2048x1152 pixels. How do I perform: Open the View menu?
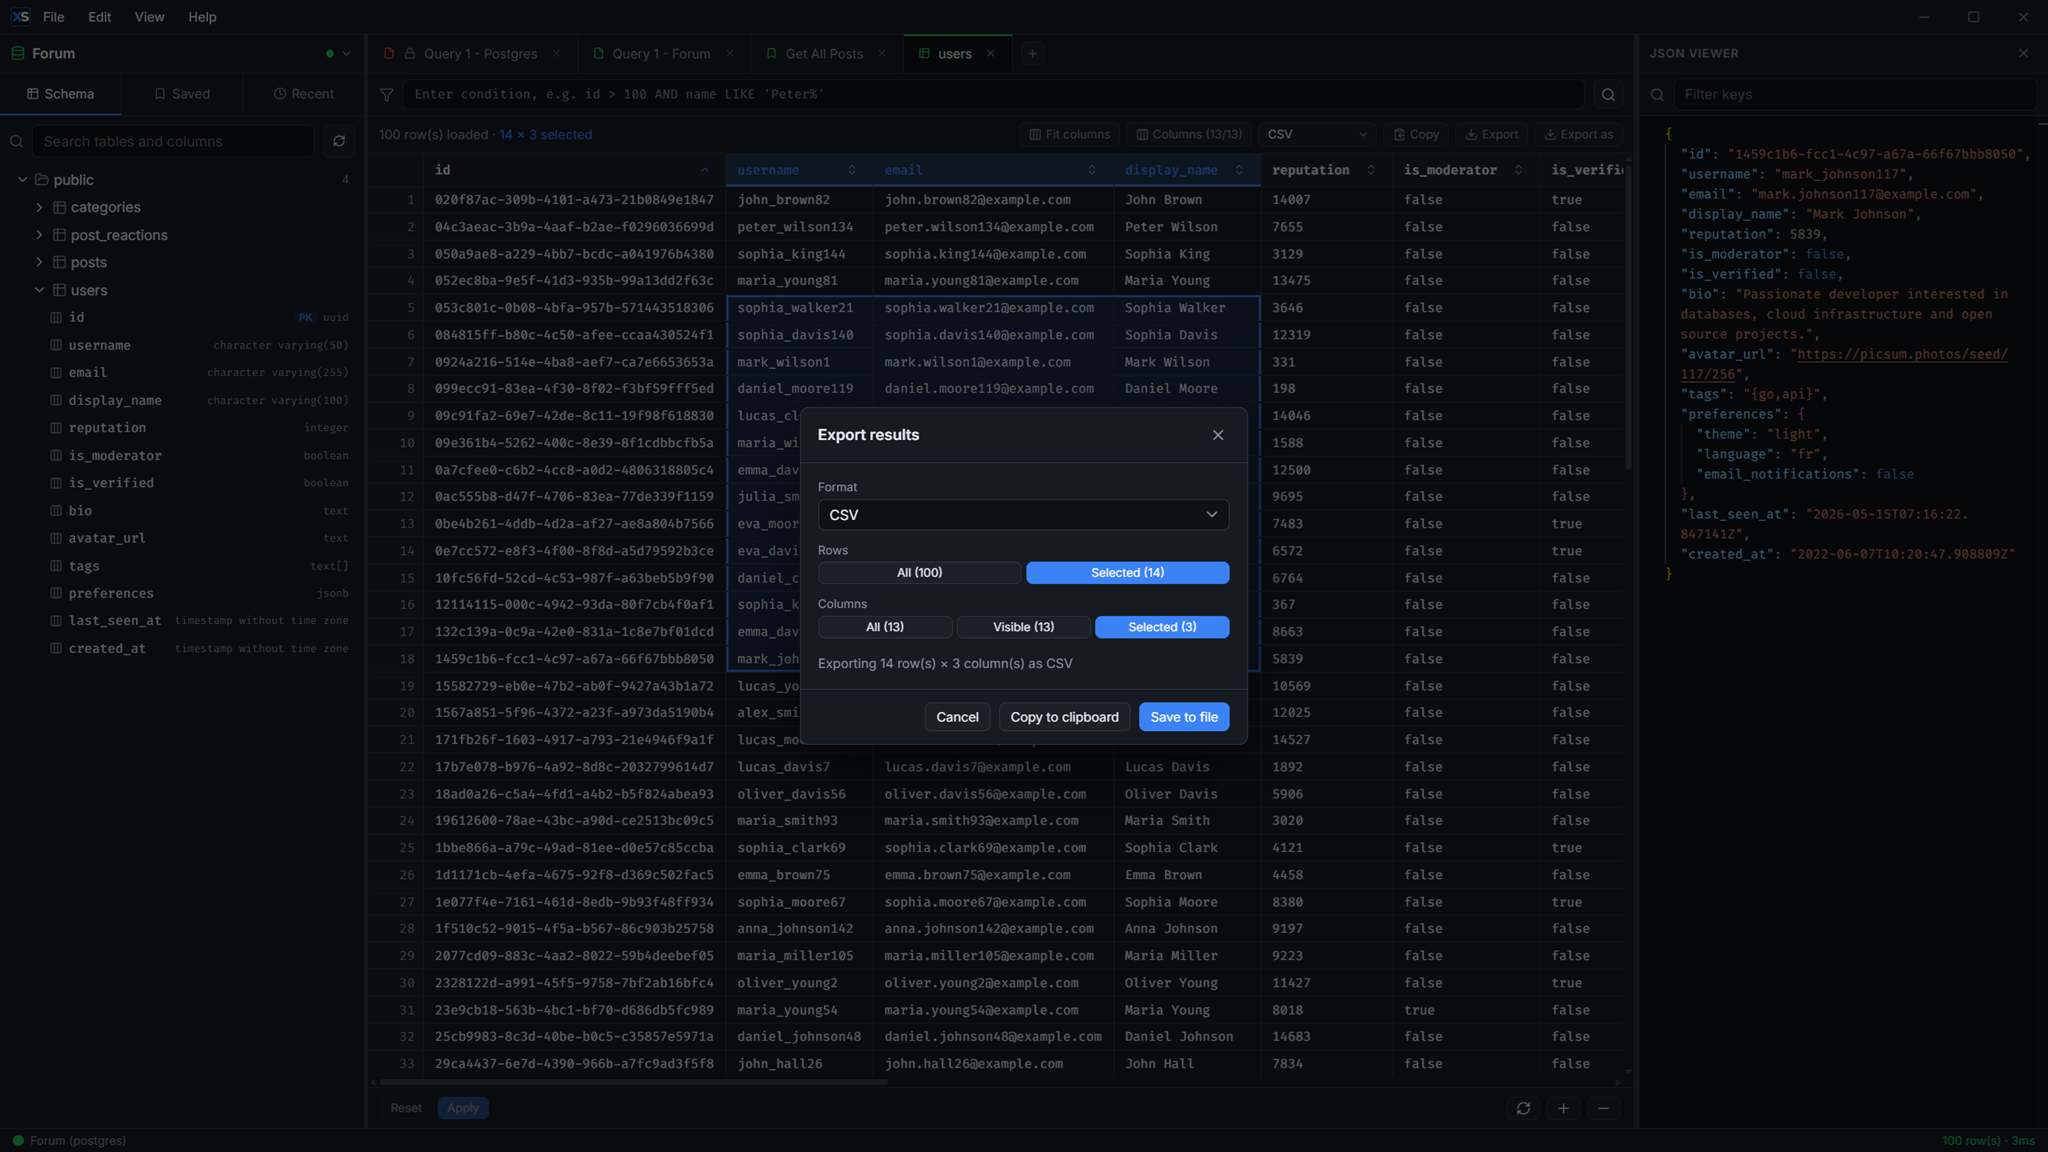(149, 17)
